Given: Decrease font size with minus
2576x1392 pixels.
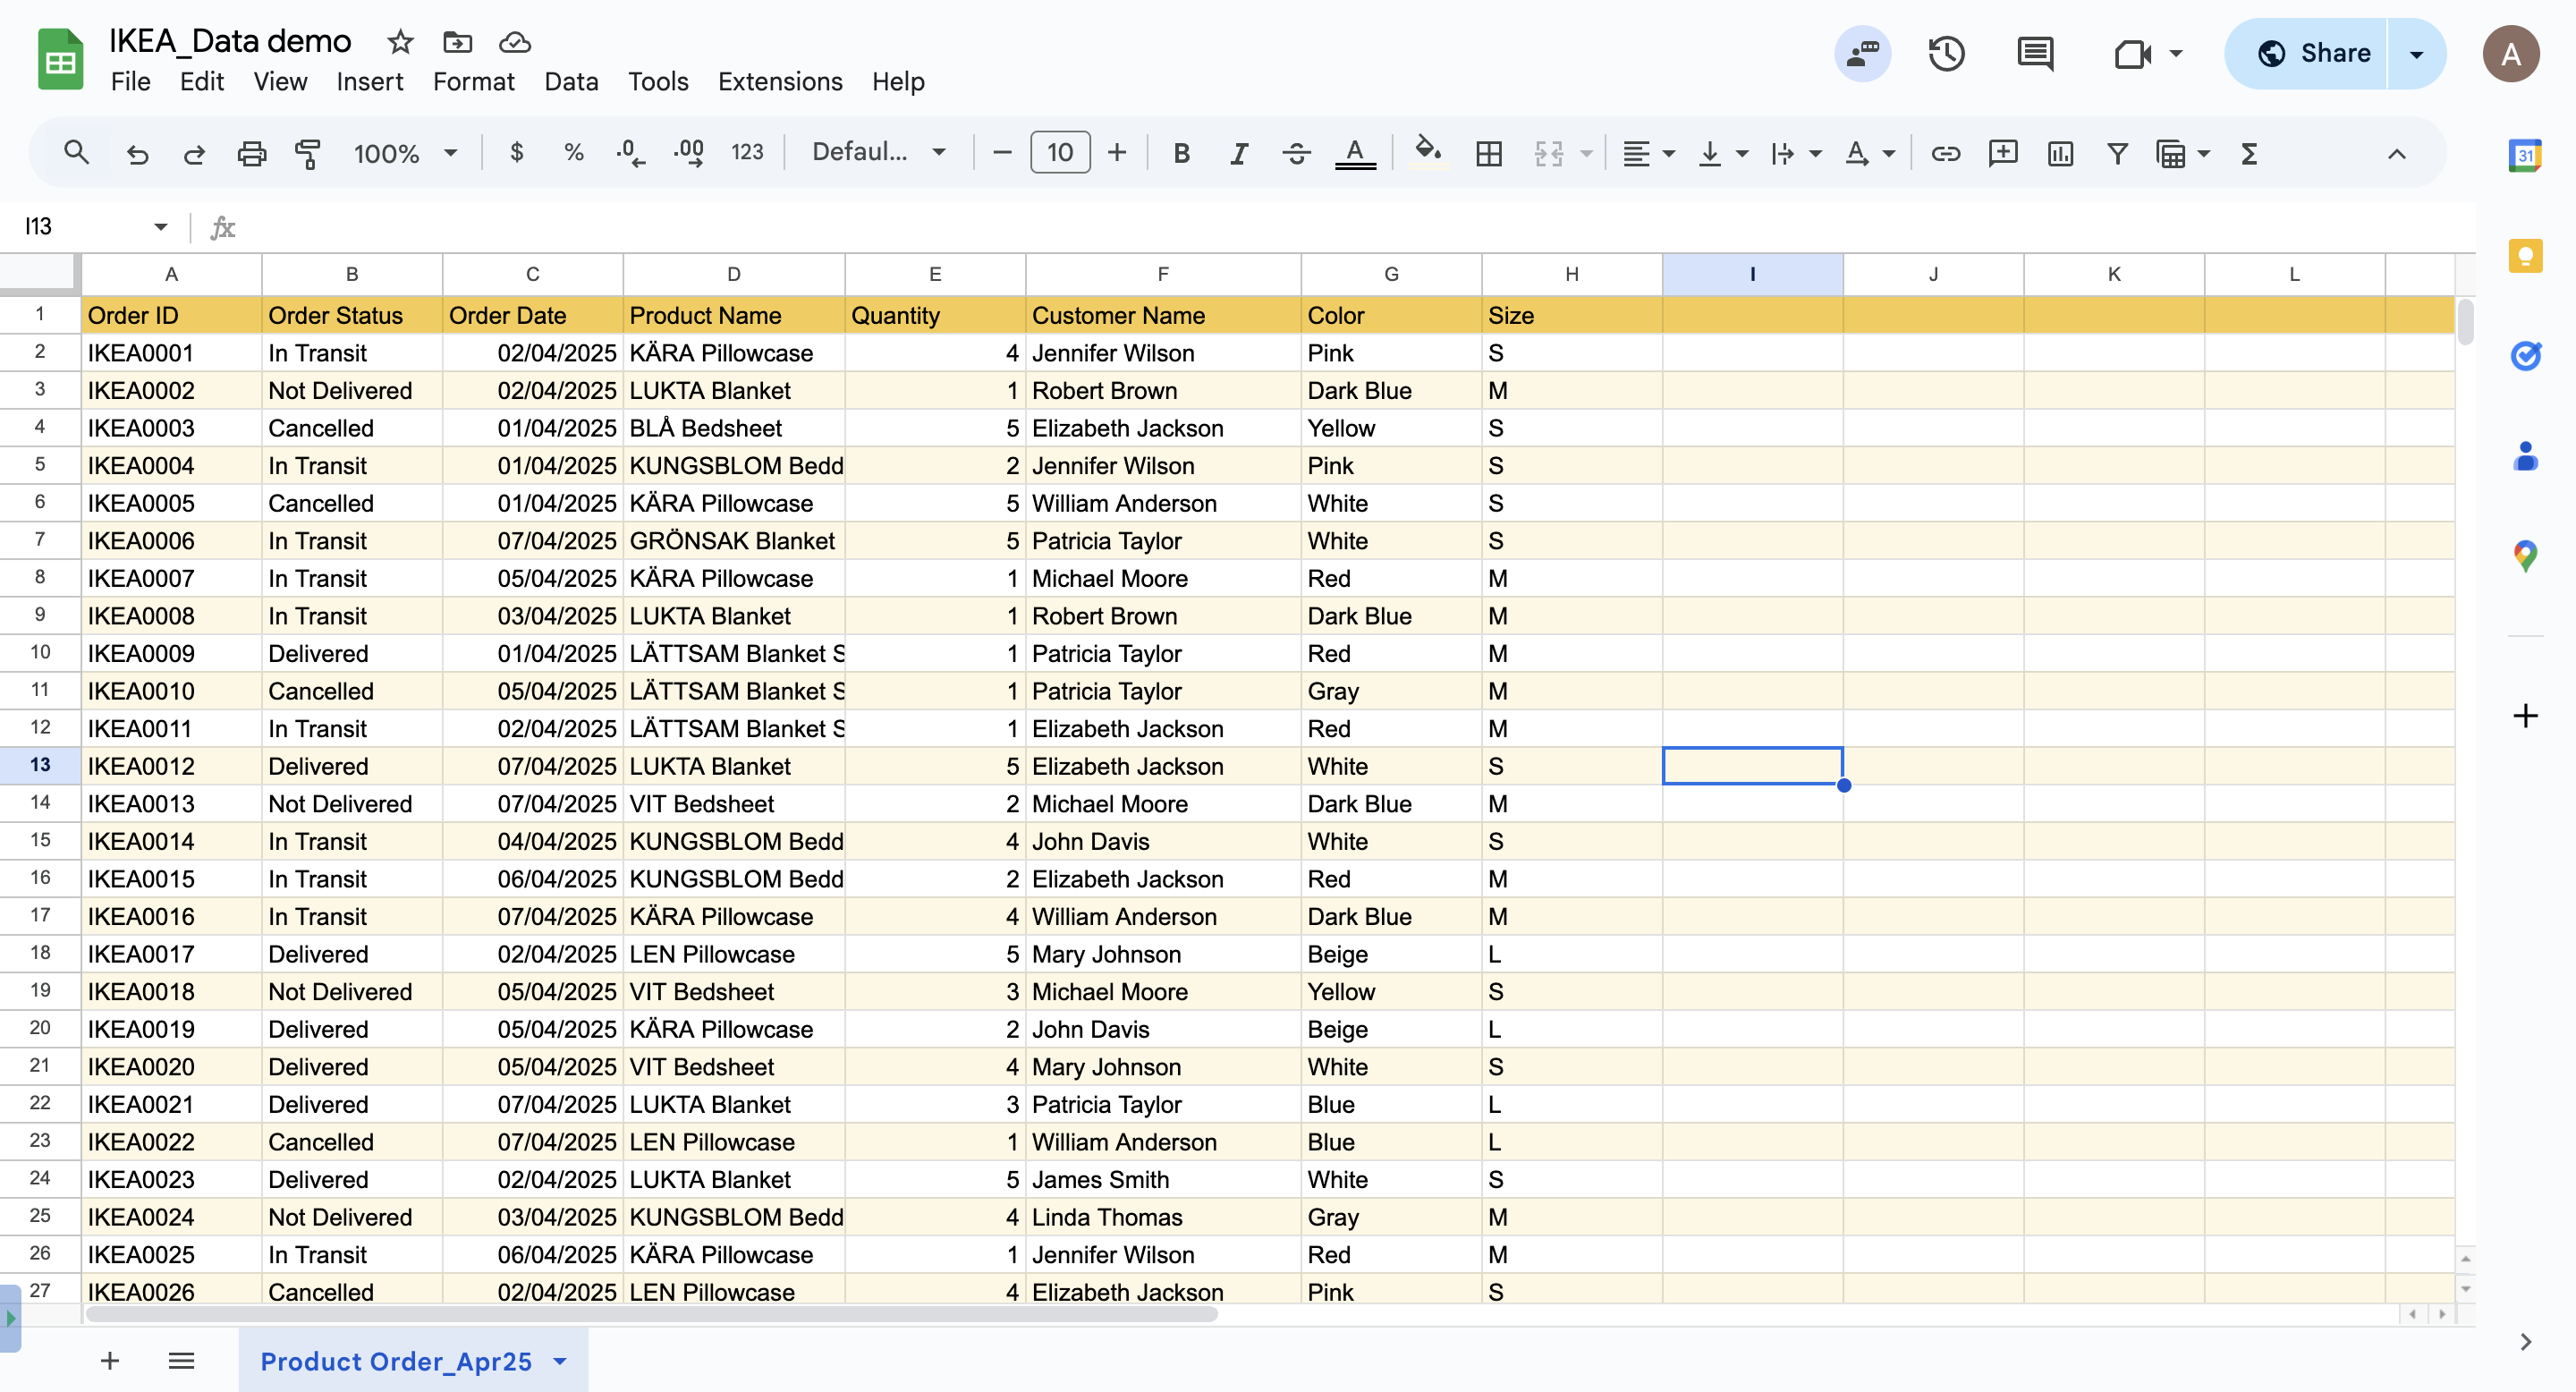Looking at the screenshot, I should tap(1002, 153).
